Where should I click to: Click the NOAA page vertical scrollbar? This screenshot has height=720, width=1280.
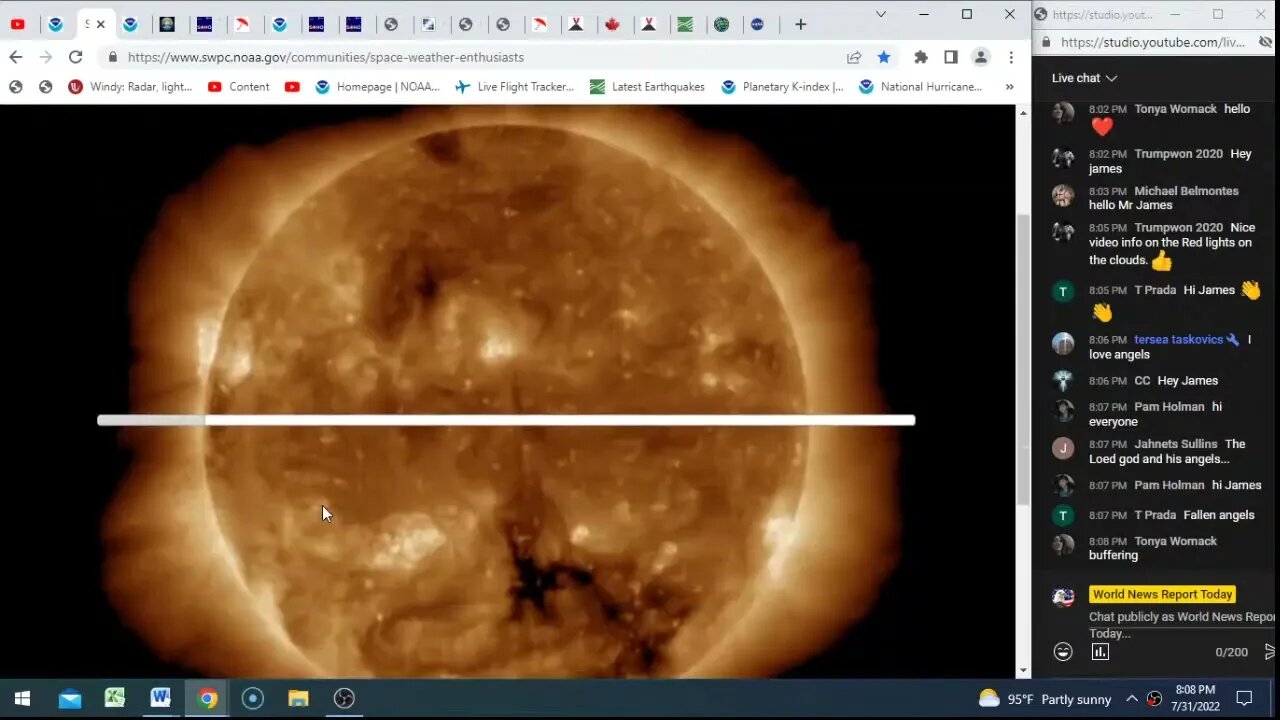tap(1022, 360)
